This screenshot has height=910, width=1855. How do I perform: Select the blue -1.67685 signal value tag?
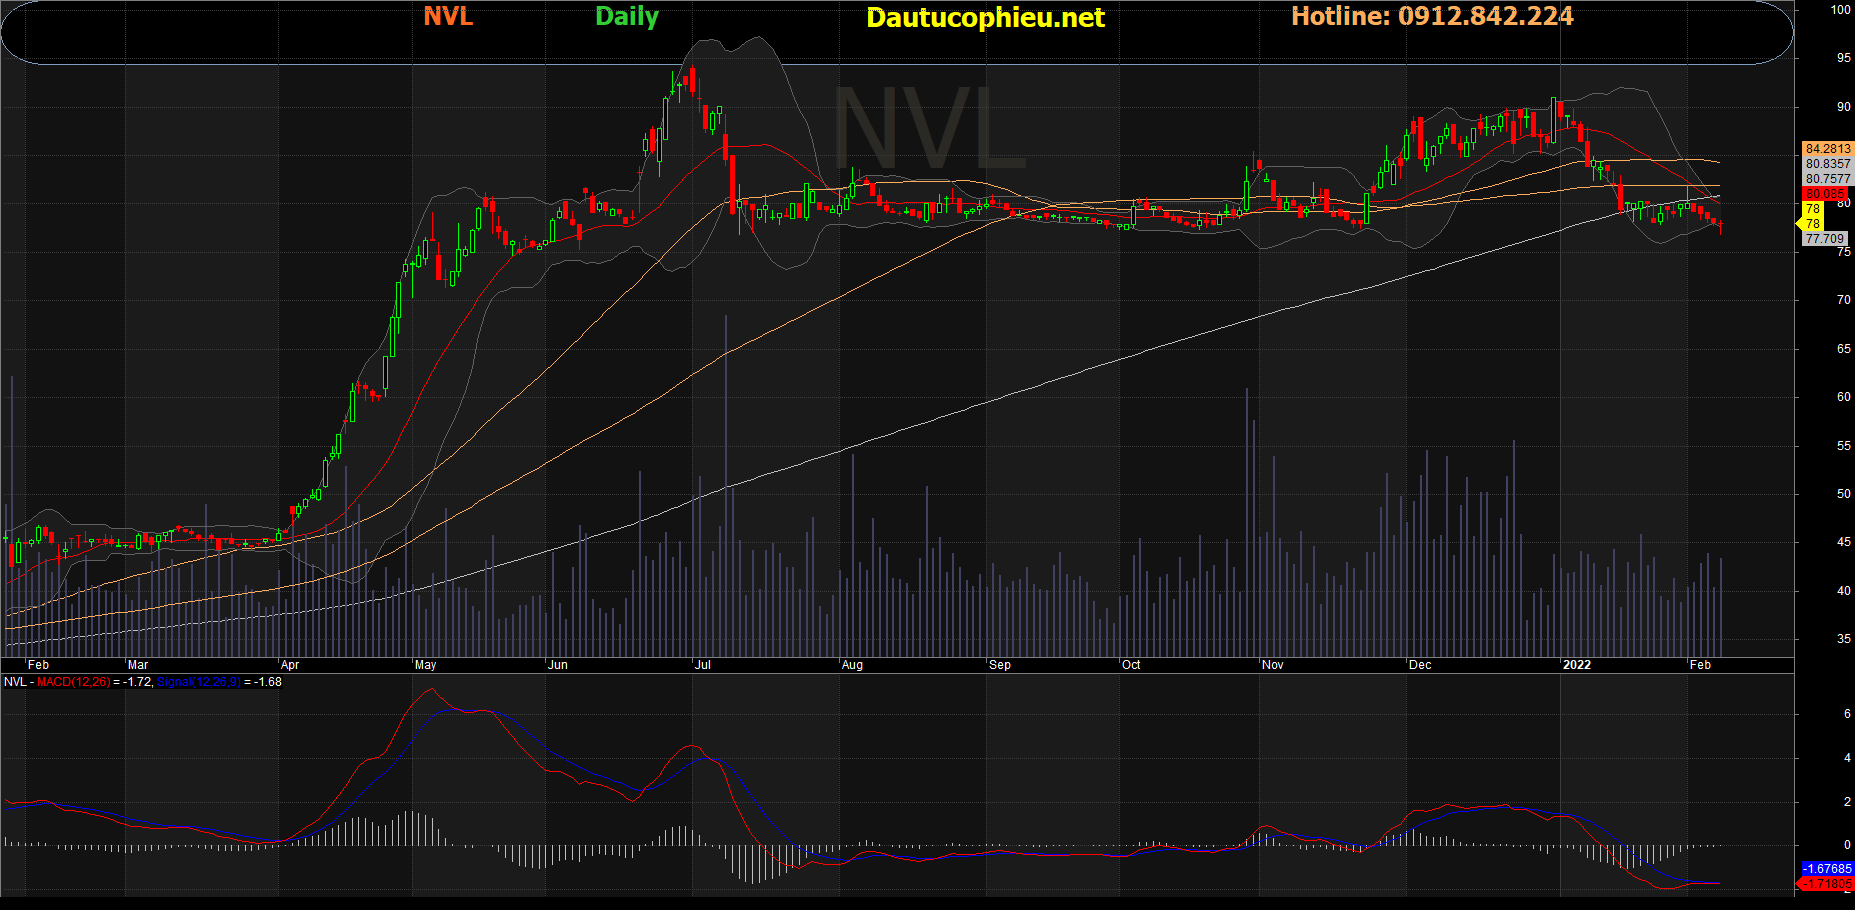1826,869
